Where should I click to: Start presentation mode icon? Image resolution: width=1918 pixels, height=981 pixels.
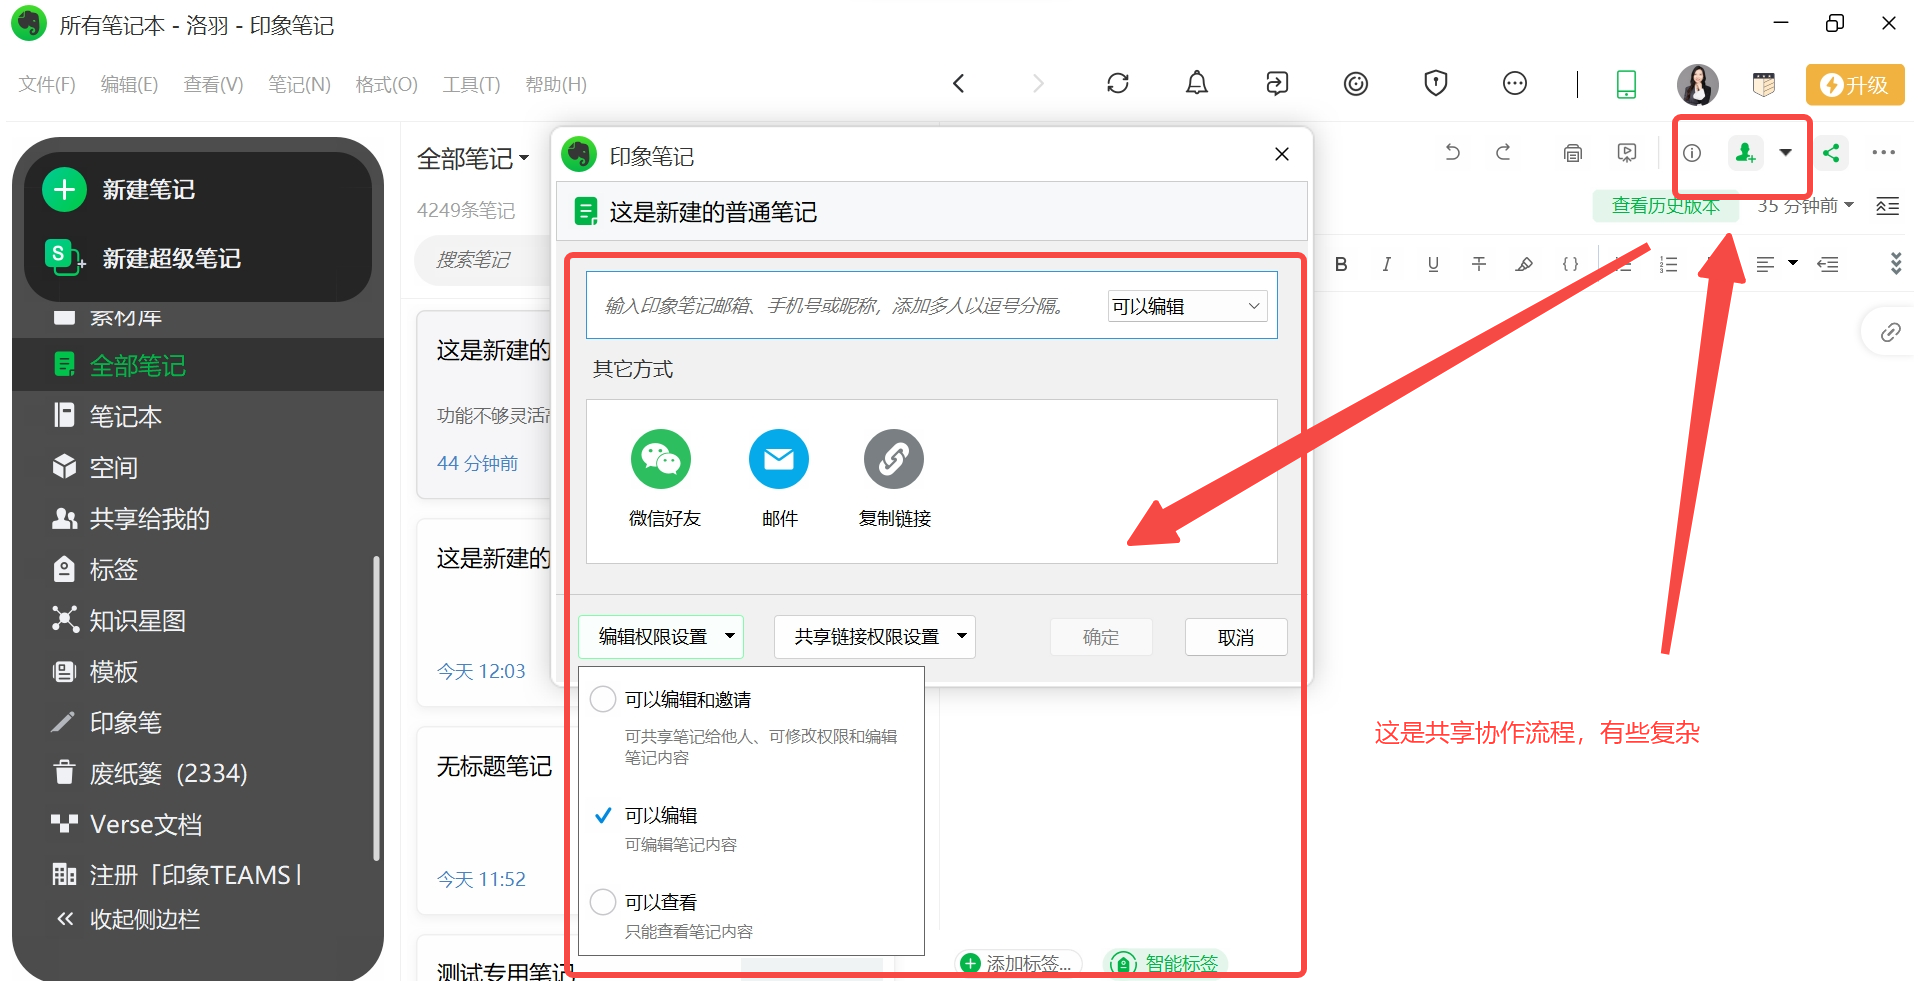tap(1627, 153)
